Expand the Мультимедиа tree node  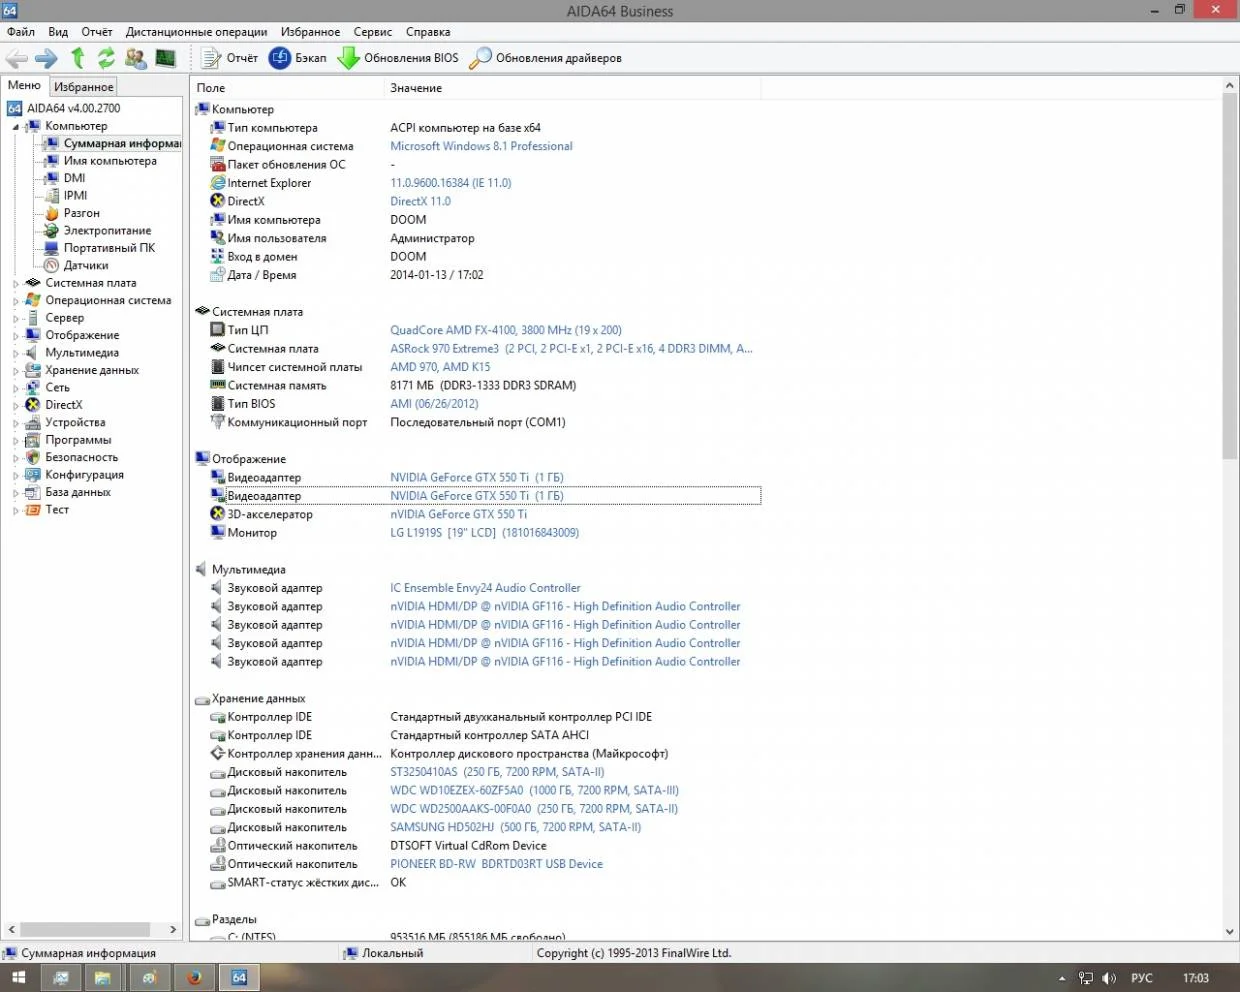(15, 354)
